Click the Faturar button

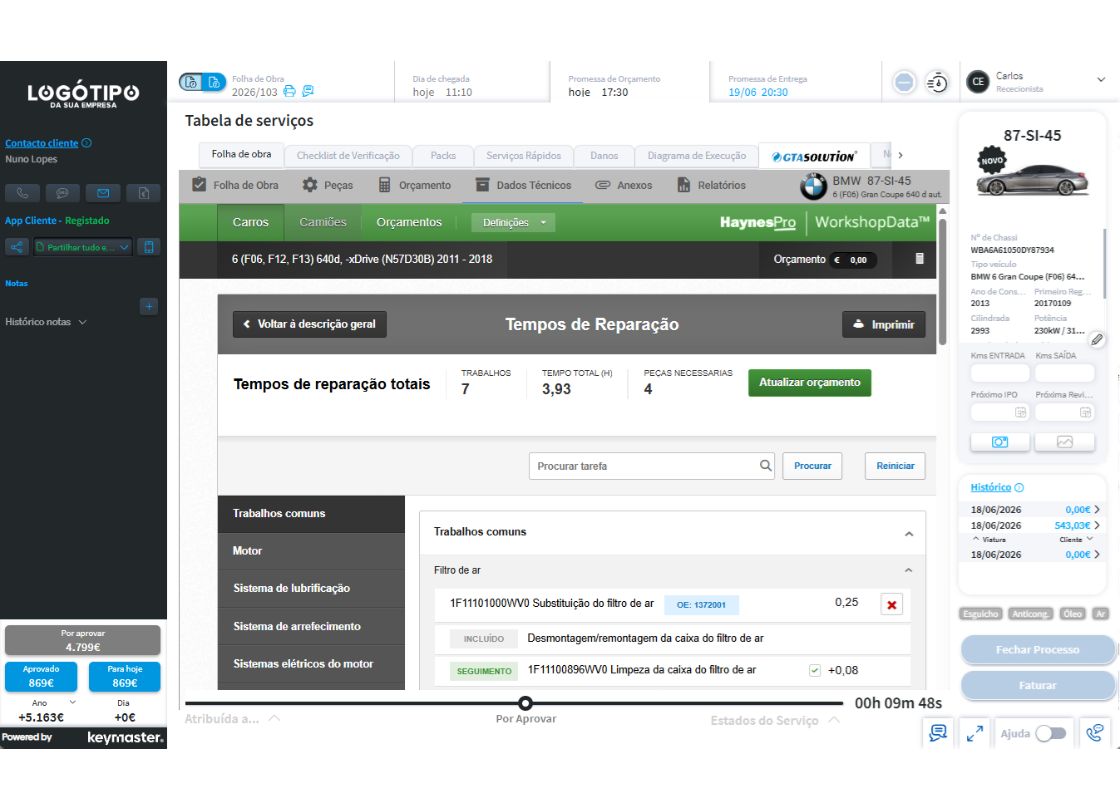click(1037, 685)
